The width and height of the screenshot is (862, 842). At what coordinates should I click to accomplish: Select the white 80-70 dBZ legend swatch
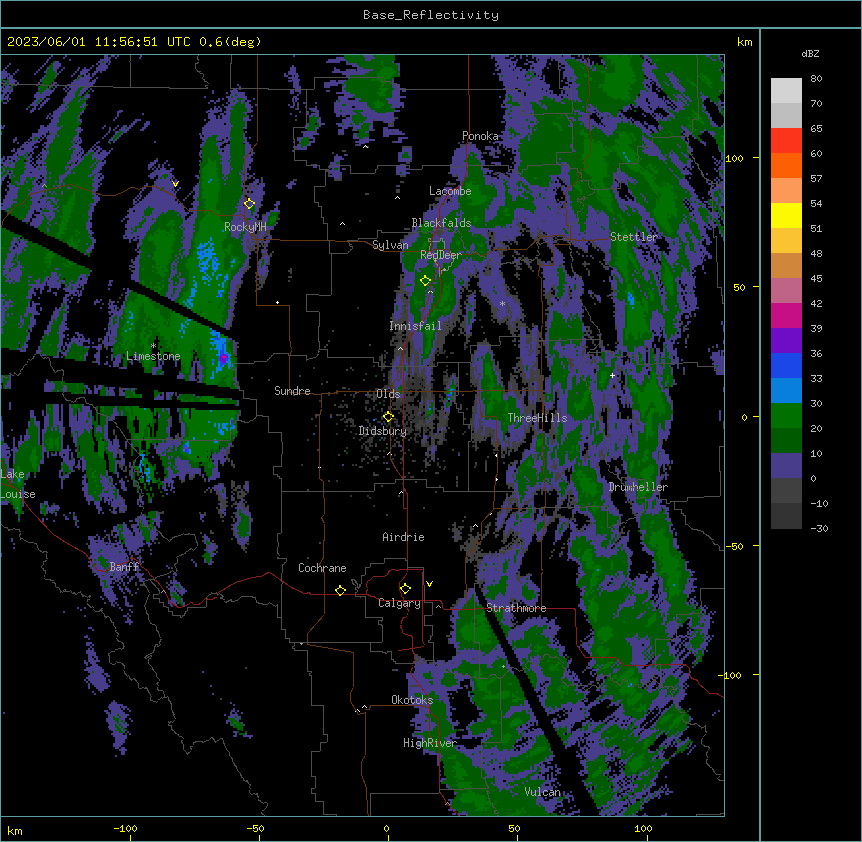point(786,91)
